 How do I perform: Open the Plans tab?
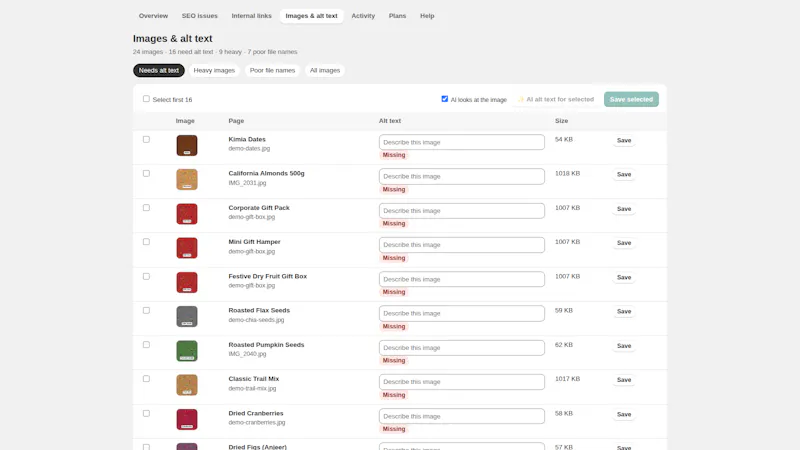[397, 16]
